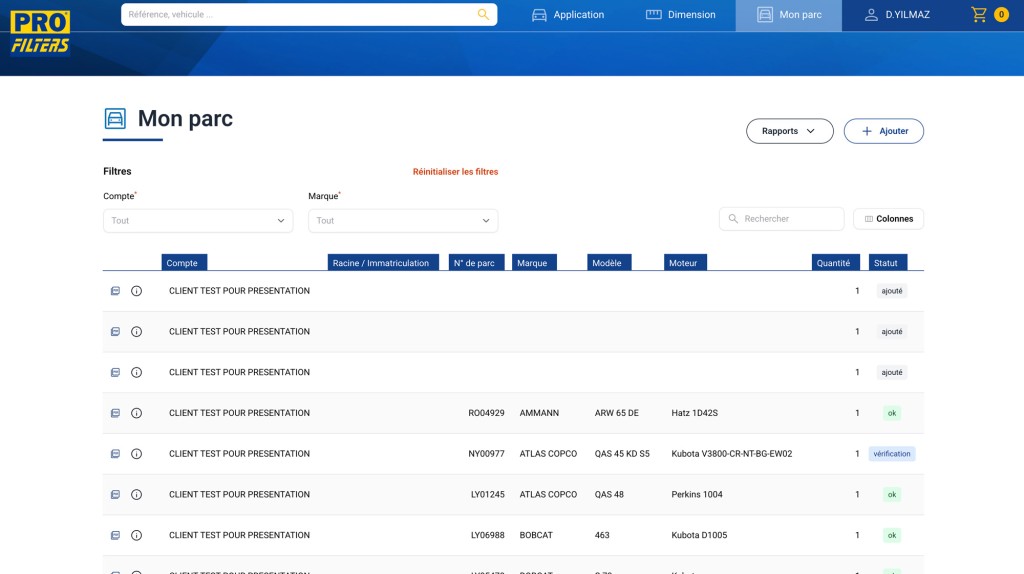Viewport: 1024px width, 574px height.
Task: Sort by N° de parc column header
Action: [476, 263]
